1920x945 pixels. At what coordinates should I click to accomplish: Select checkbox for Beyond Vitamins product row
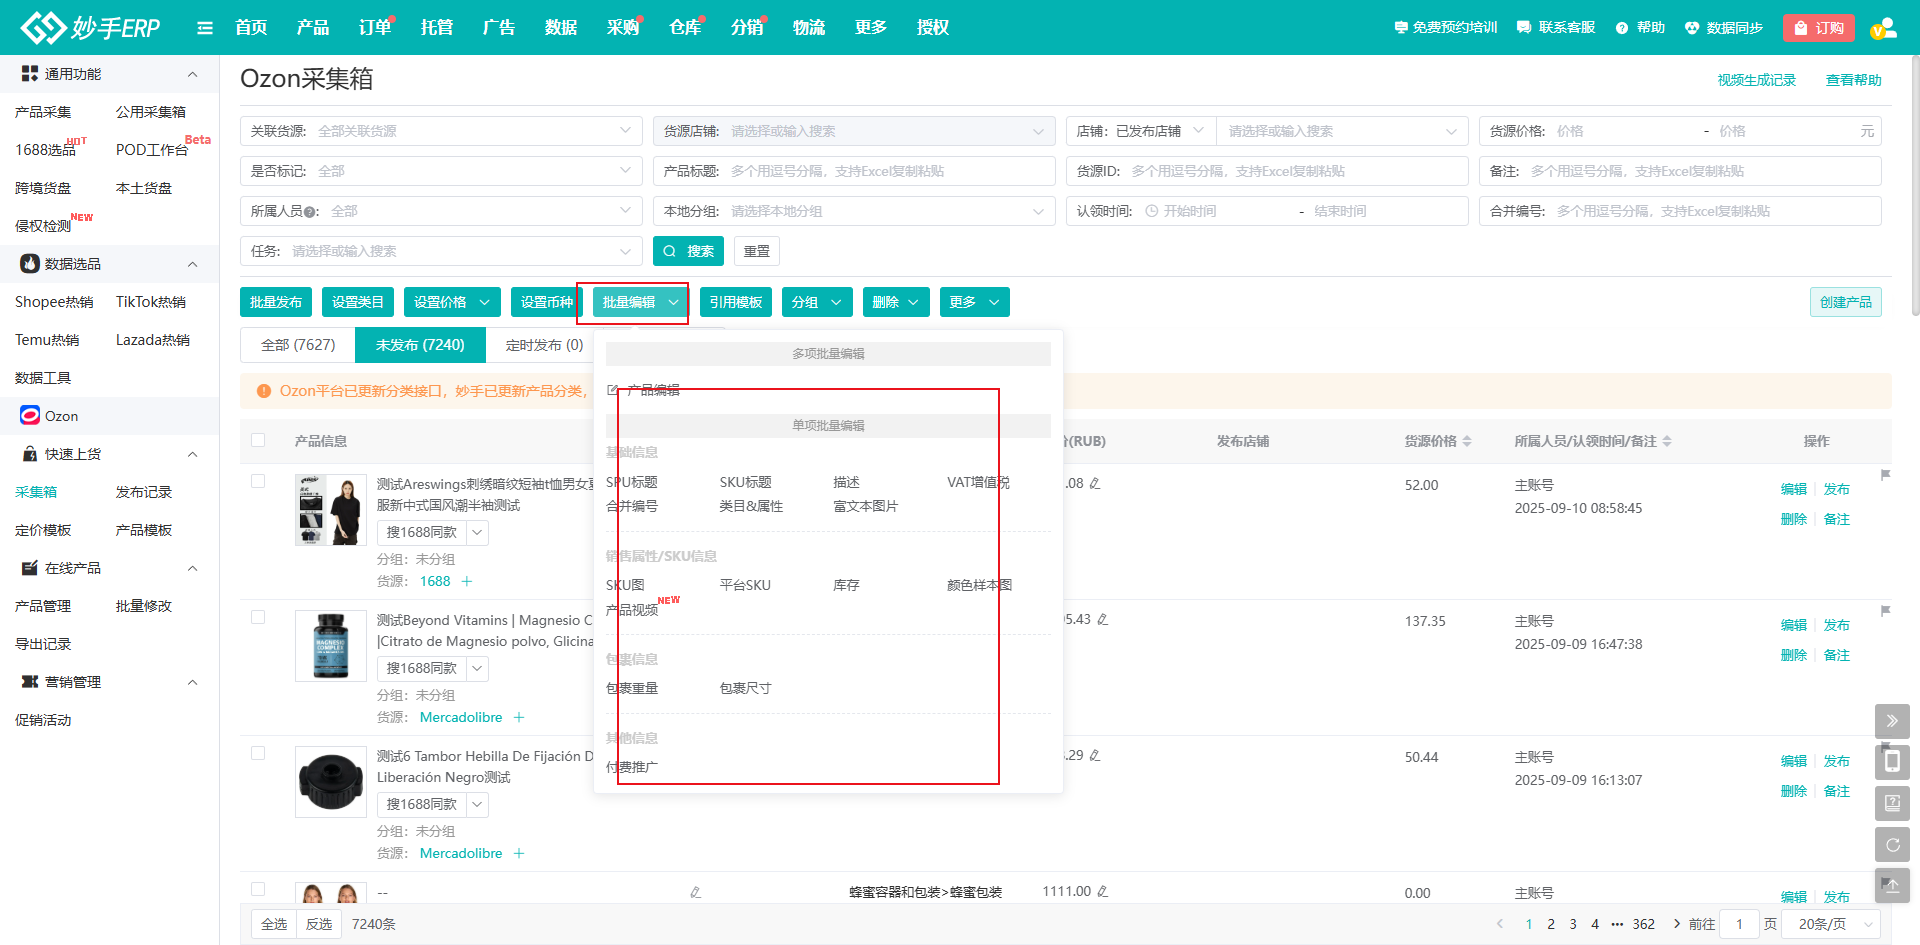(258, 617)
